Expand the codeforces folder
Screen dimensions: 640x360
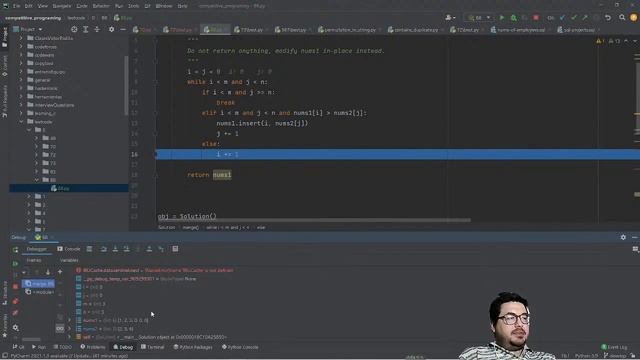(21, 47)
